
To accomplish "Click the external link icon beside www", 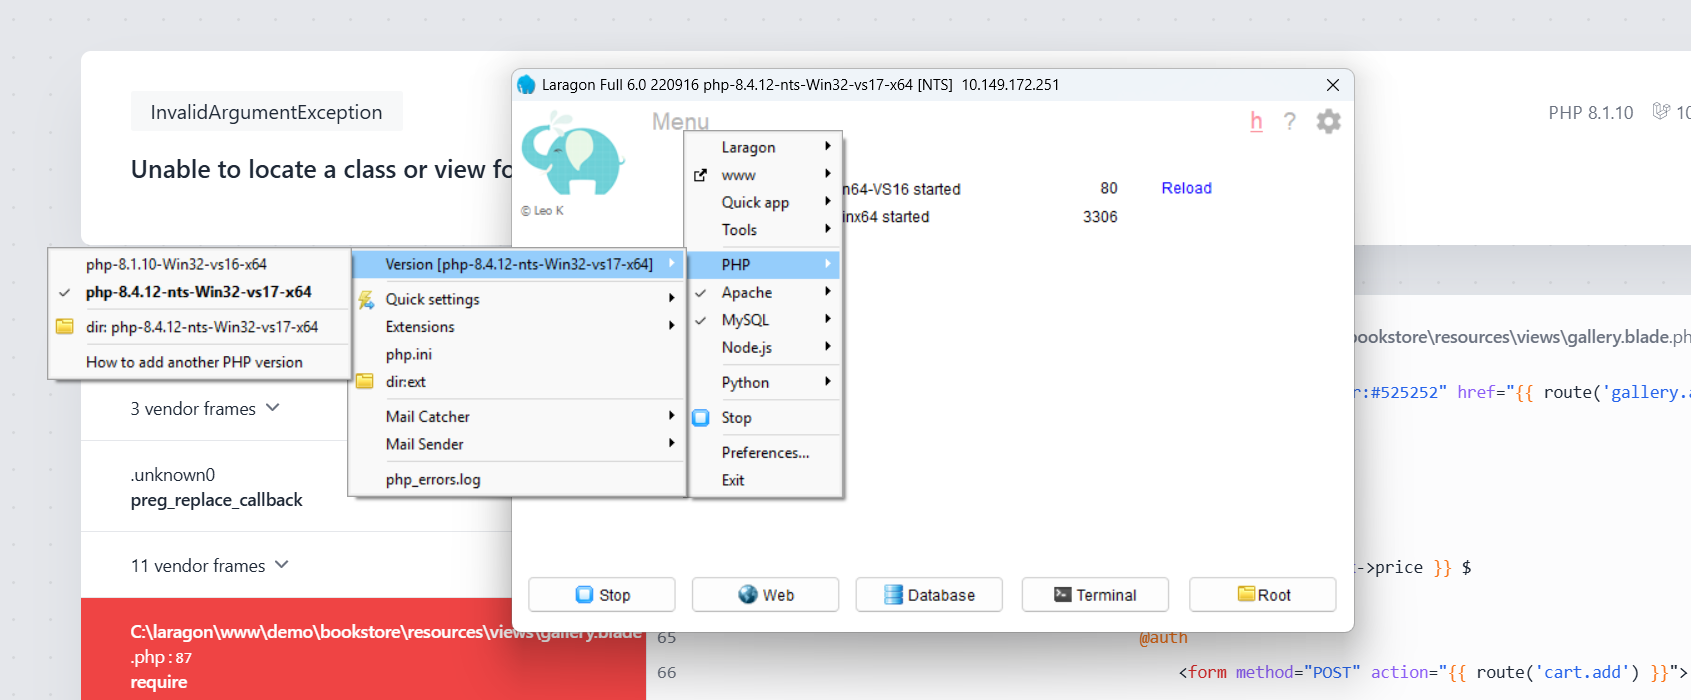I will click(700, 175).
